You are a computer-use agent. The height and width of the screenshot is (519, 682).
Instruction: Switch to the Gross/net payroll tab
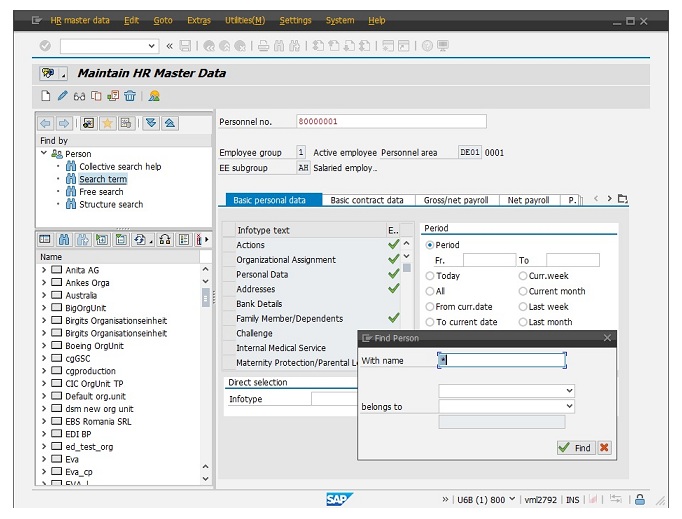click(x=456, y=200)
